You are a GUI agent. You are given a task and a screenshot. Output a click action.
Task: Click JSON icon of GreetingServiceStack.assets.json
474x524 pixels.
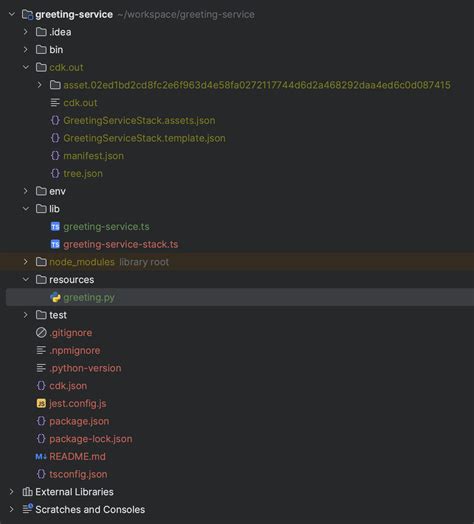[x=55, y=120]
